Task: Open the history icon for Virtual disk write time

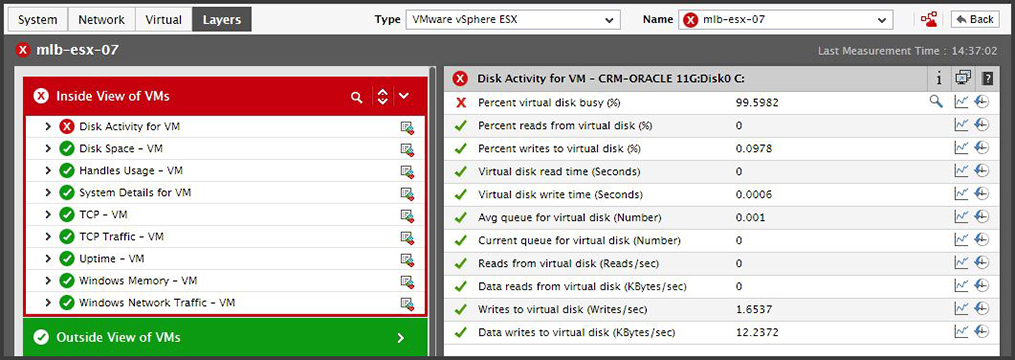Action: coord(982,194)
